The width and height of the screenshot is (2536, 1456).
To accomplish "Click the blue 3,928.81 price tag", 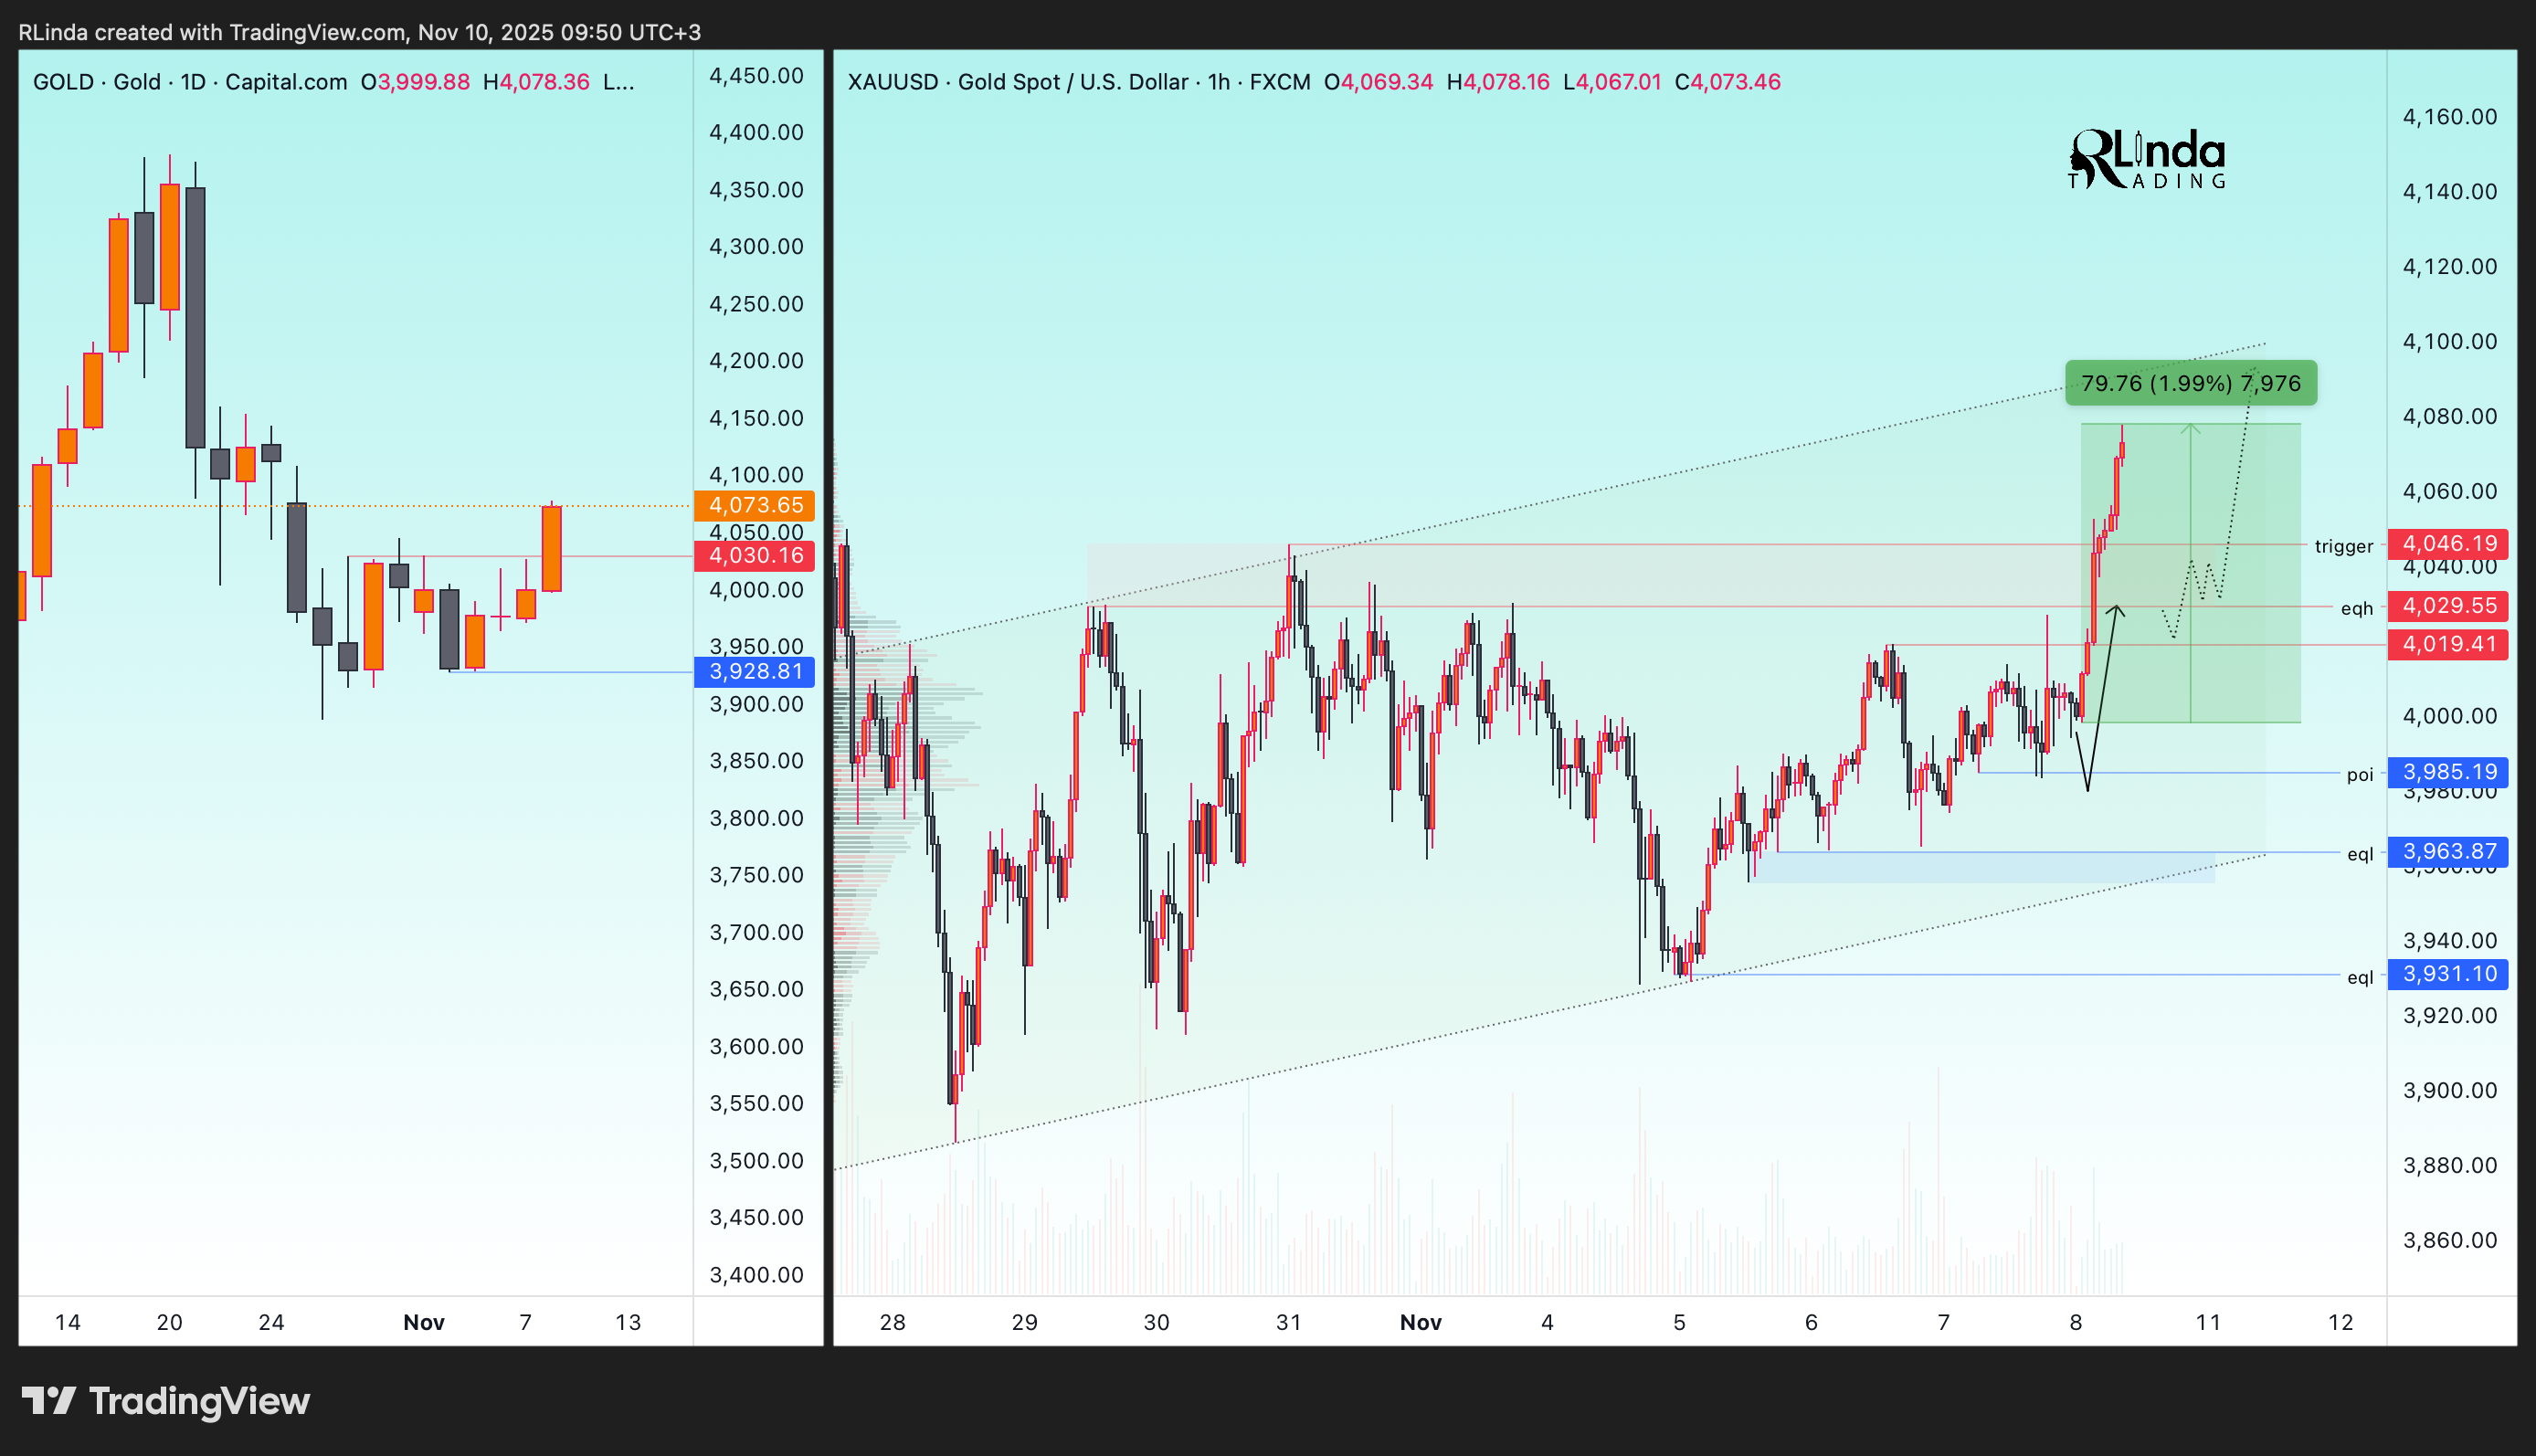I will click(x=755, y=672).
